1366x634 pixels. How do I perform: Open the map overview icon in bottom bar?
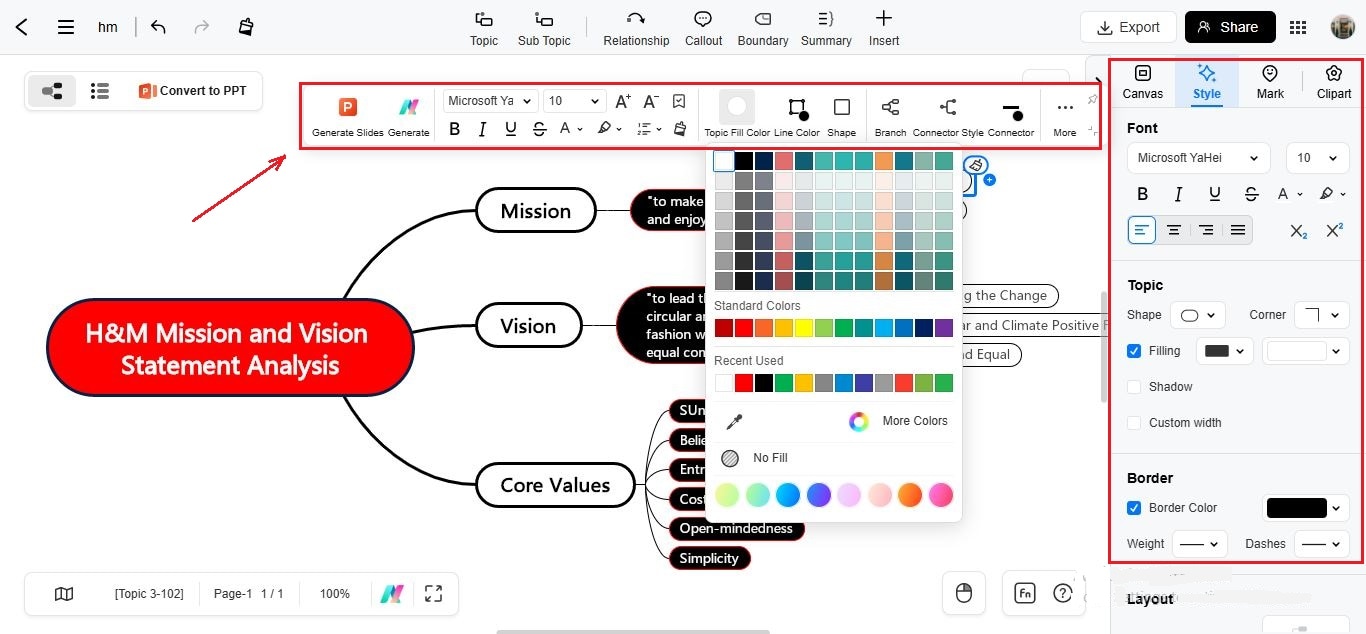(64, 594)
